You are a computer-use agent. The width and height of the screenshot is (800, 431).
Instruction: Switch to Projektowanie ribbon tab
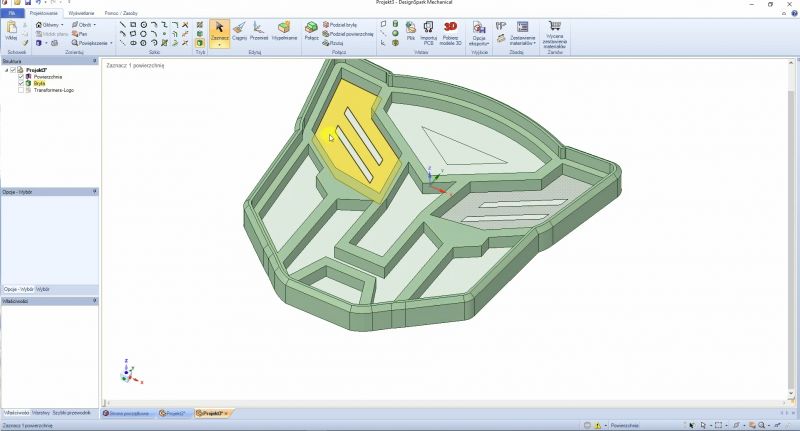[43, 13]
